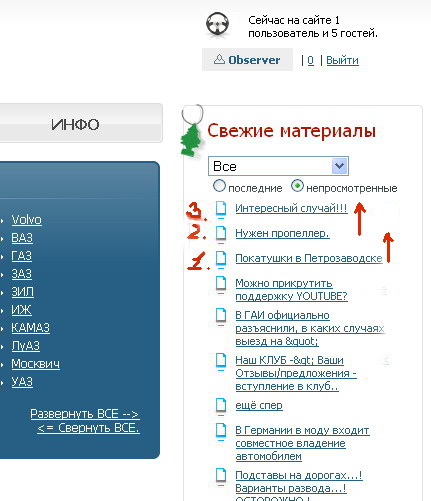Screen dimensions: 431x501
Task: Select the последние radio button
Action: 219,186
